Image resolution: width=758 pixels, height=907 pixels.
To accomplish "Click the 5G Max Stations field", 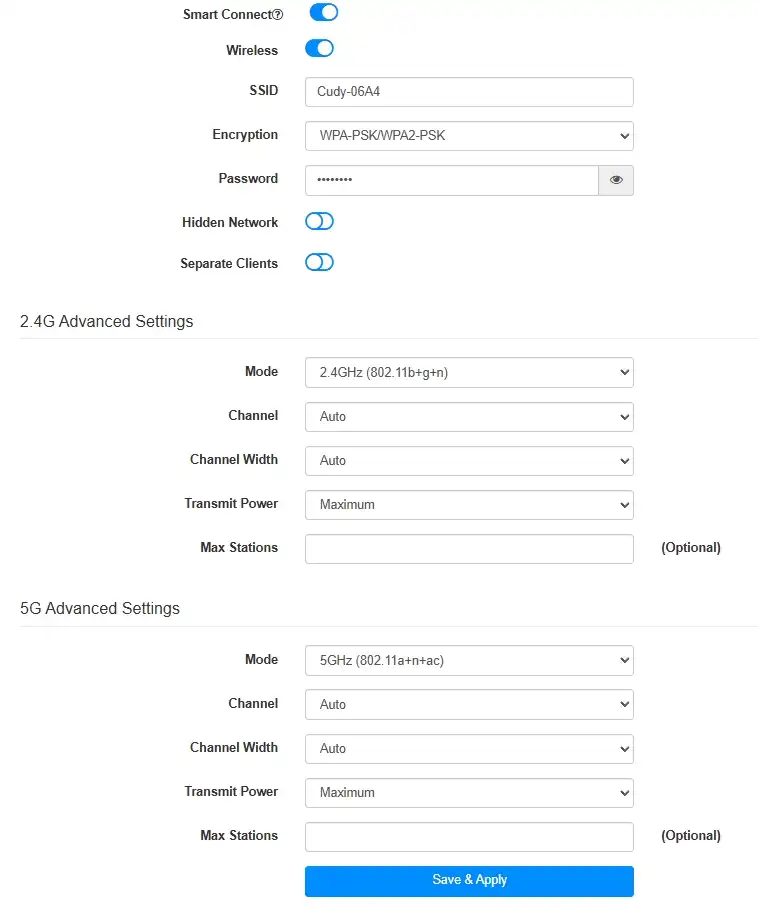I will (x=469, y=836).
